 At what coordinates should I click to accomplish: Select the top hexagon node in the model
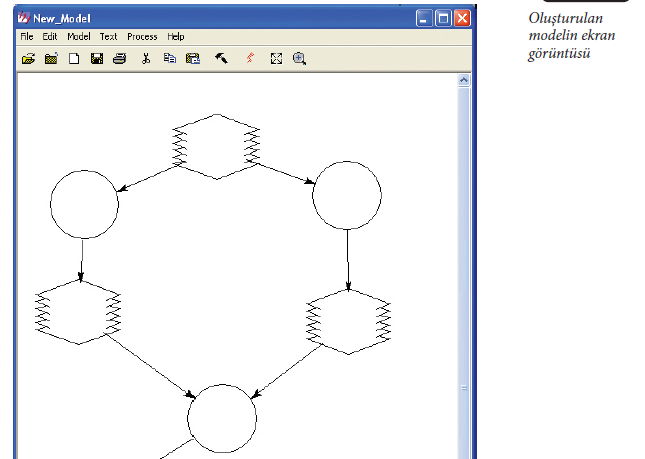pyautogui.click(x=217, y=146)
